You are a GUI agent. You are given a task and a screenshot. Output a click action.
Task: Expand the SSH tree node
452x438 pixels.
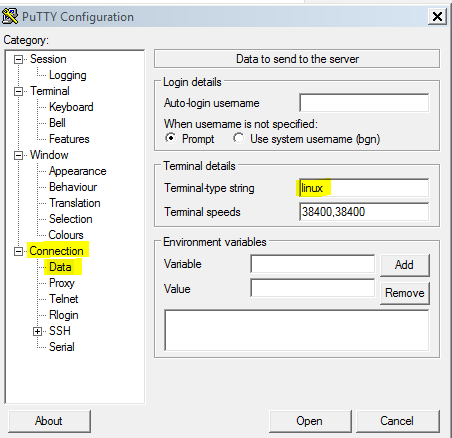pyautogui.click(x=37, y=332)
